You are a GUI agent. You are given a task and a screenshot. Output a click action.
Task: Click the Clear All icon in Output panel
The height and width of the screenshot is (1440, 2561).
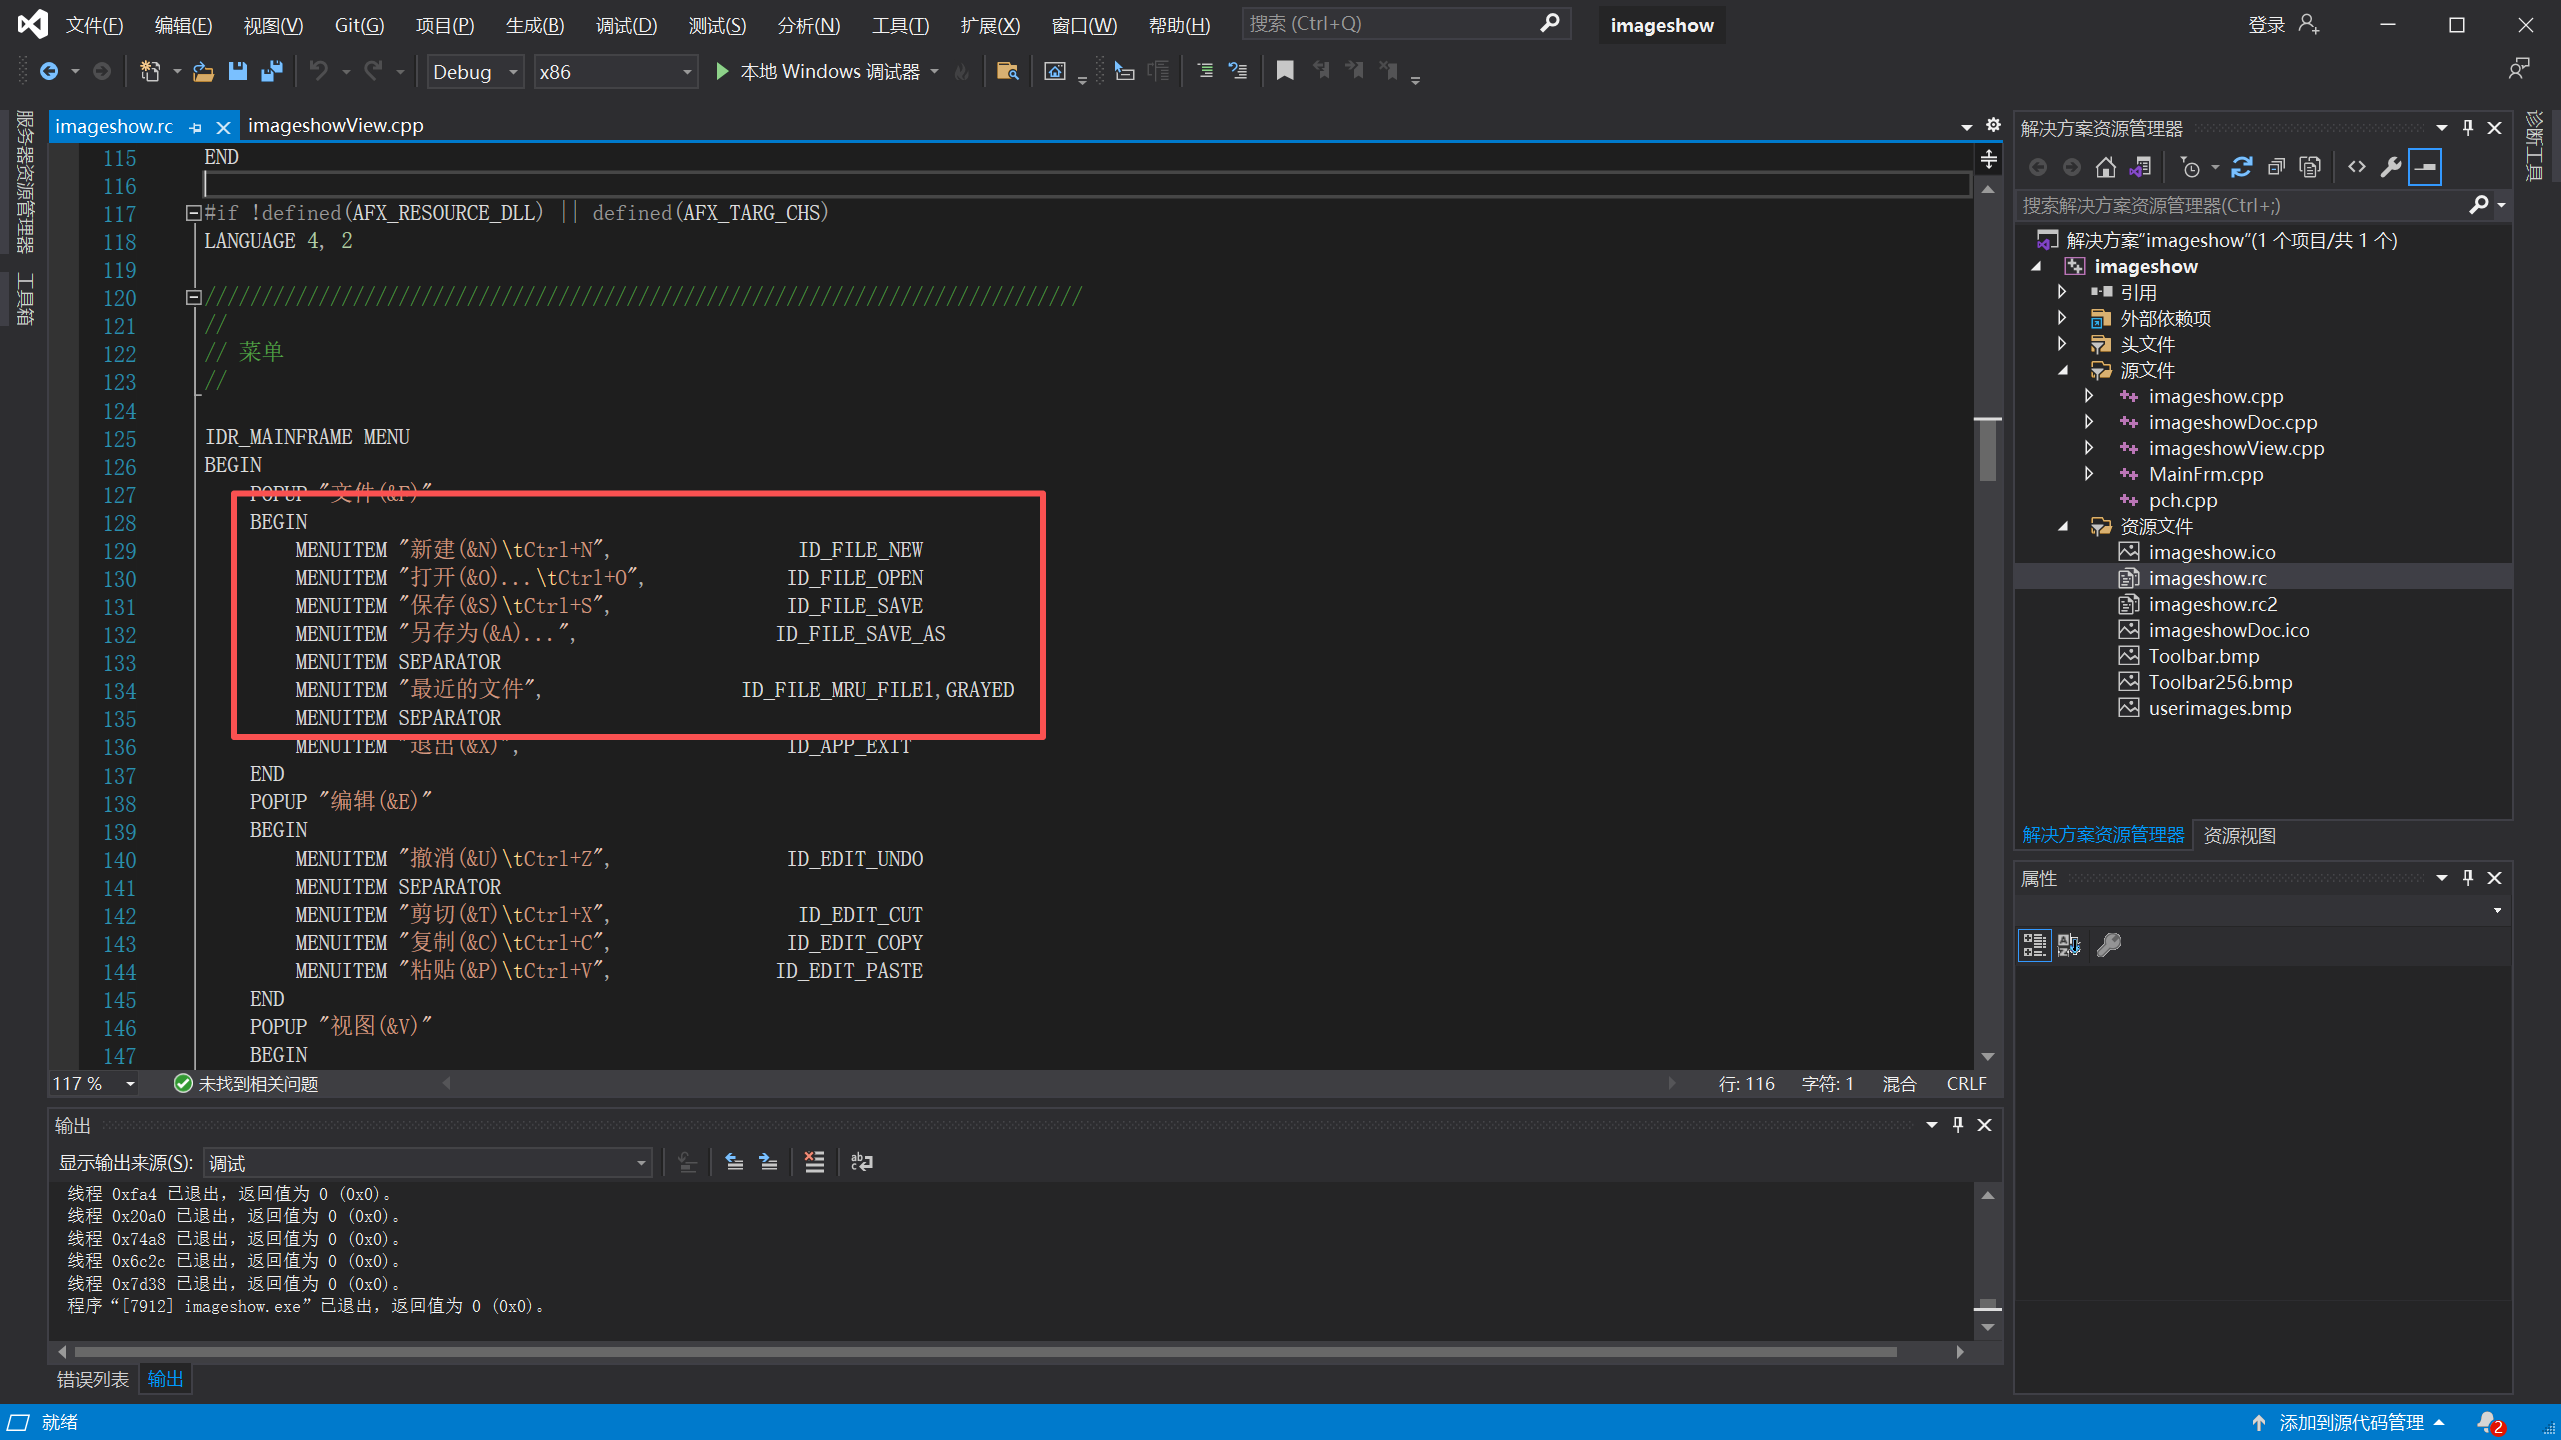click(x=814, y=1162)
